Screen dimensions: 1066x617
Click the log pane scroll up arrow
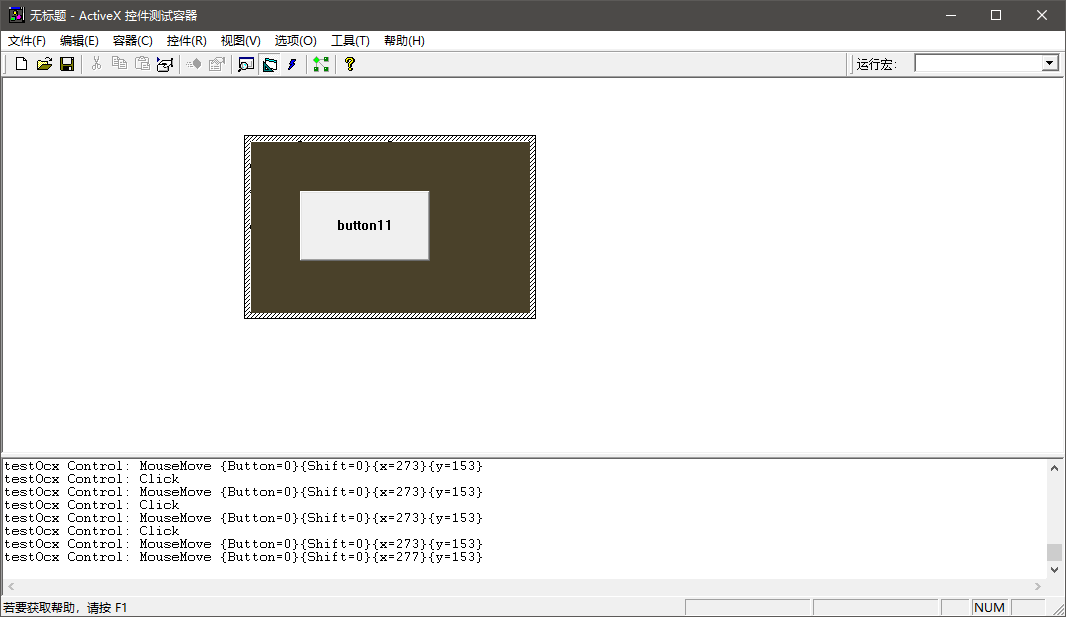click(1054, 467)
